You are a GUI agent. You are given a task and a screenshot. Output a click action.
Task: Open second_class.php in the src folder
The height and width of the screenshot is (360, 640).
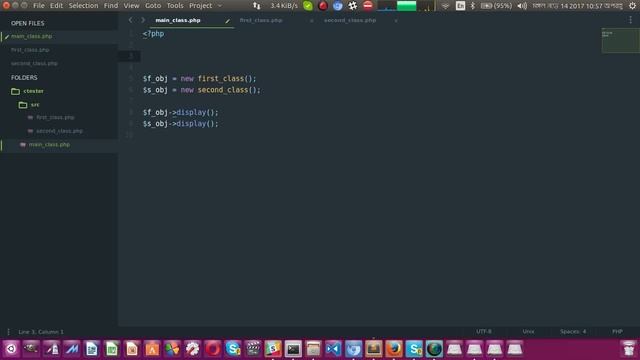[x=59, y=131]
